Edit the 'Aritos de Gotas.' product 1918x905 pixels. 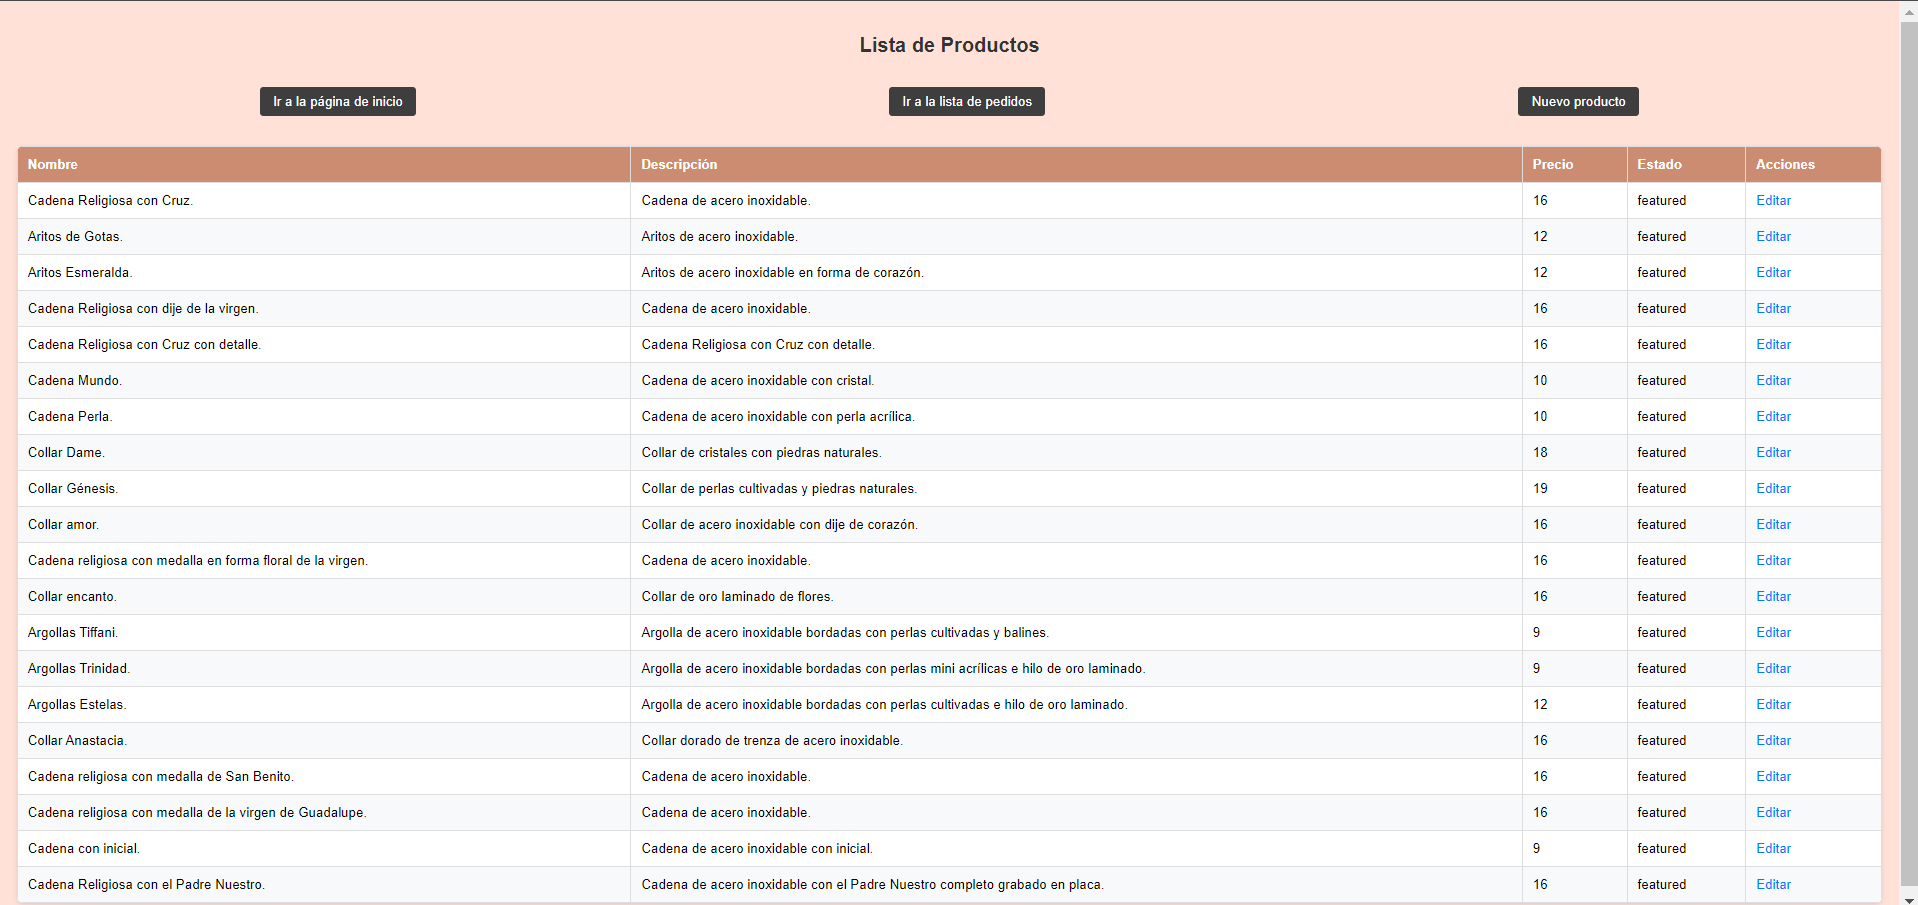coord(1772,236)
